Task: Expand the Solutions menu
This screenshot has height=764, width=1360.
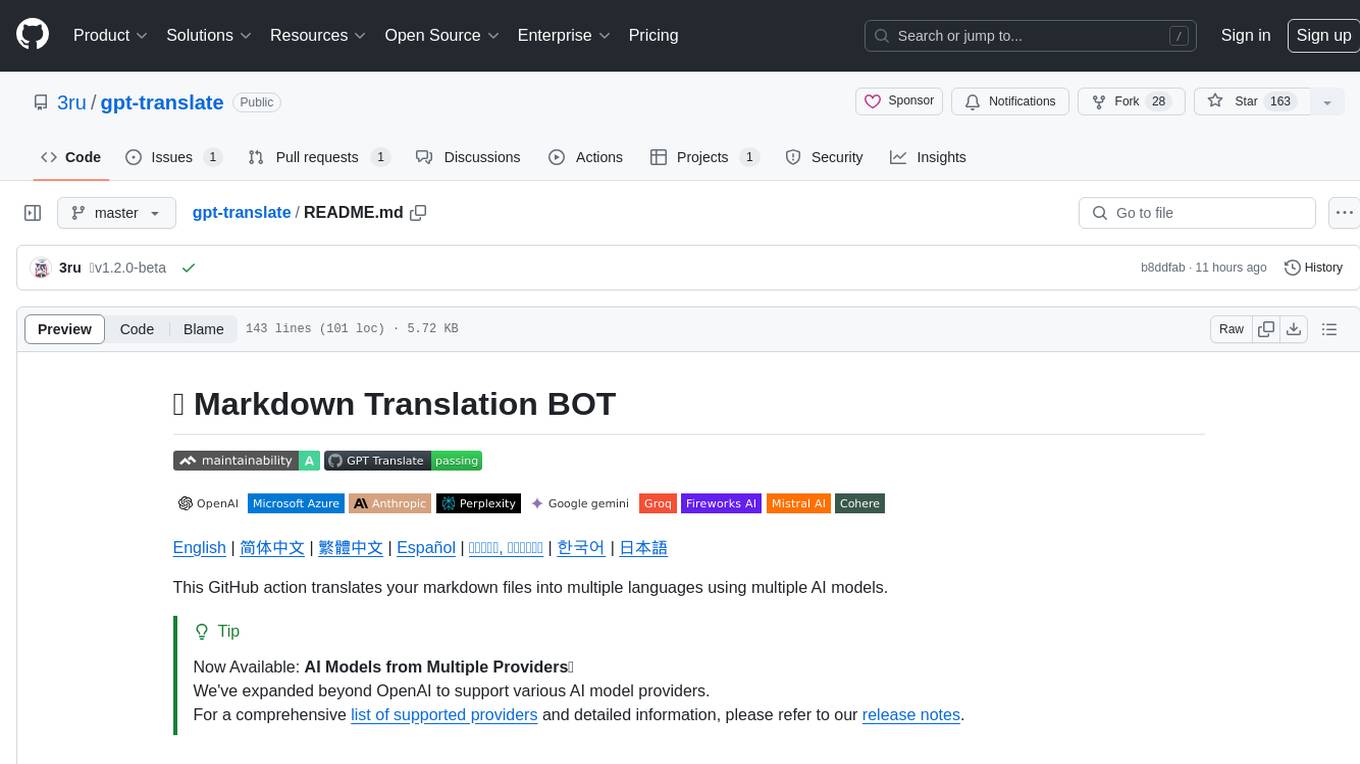Action: [209, 35]
